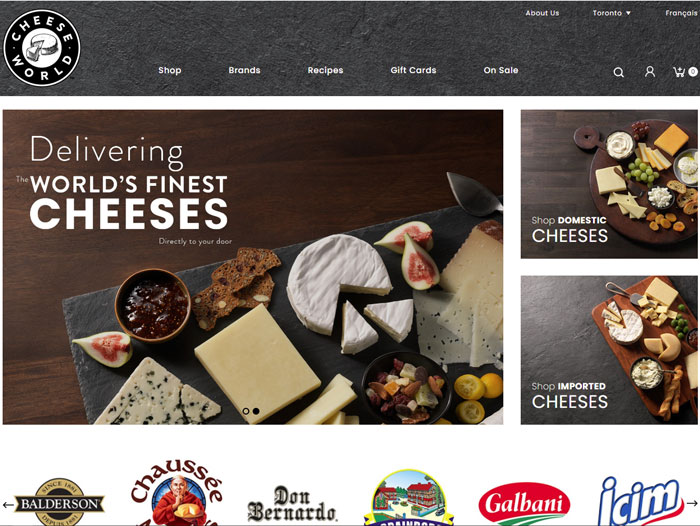Open the Shop menu
This screenshot has width=700, height=526.
[x=170, y=70]
